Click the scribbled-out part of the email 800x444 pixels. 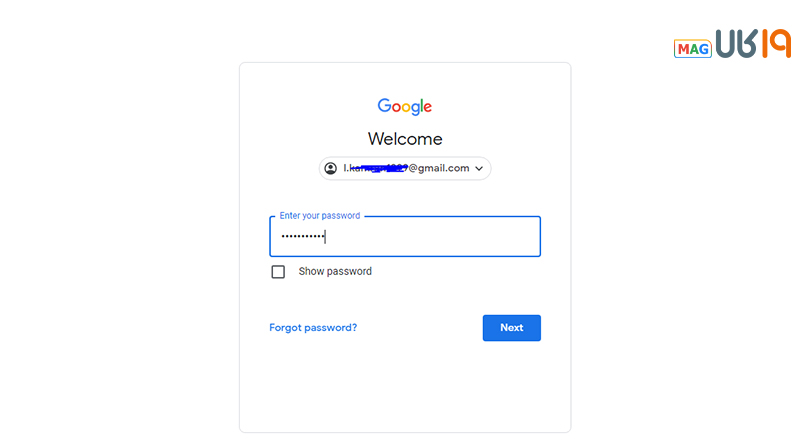point(380,168)
